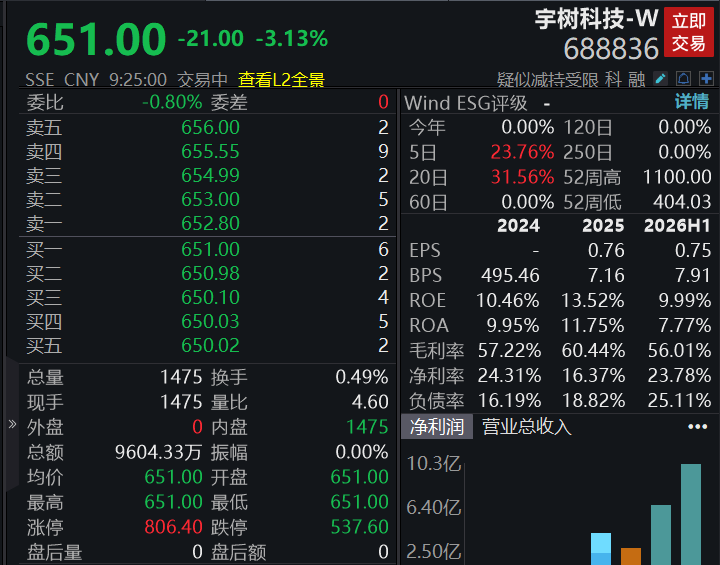
Task: Click the 52周高 value 1100.00
Action: pyautogui.click(x=677, y=177)
